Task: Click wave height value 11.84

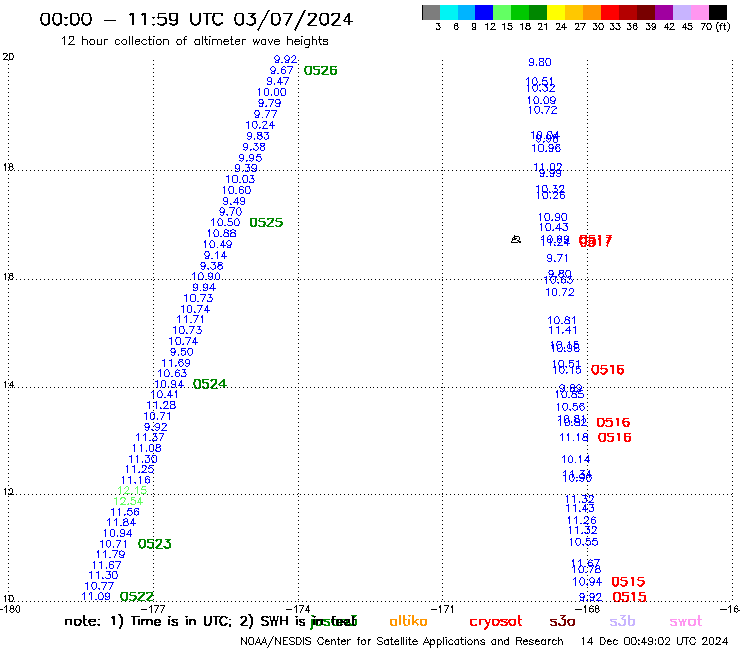Action: tap(121, 523)
